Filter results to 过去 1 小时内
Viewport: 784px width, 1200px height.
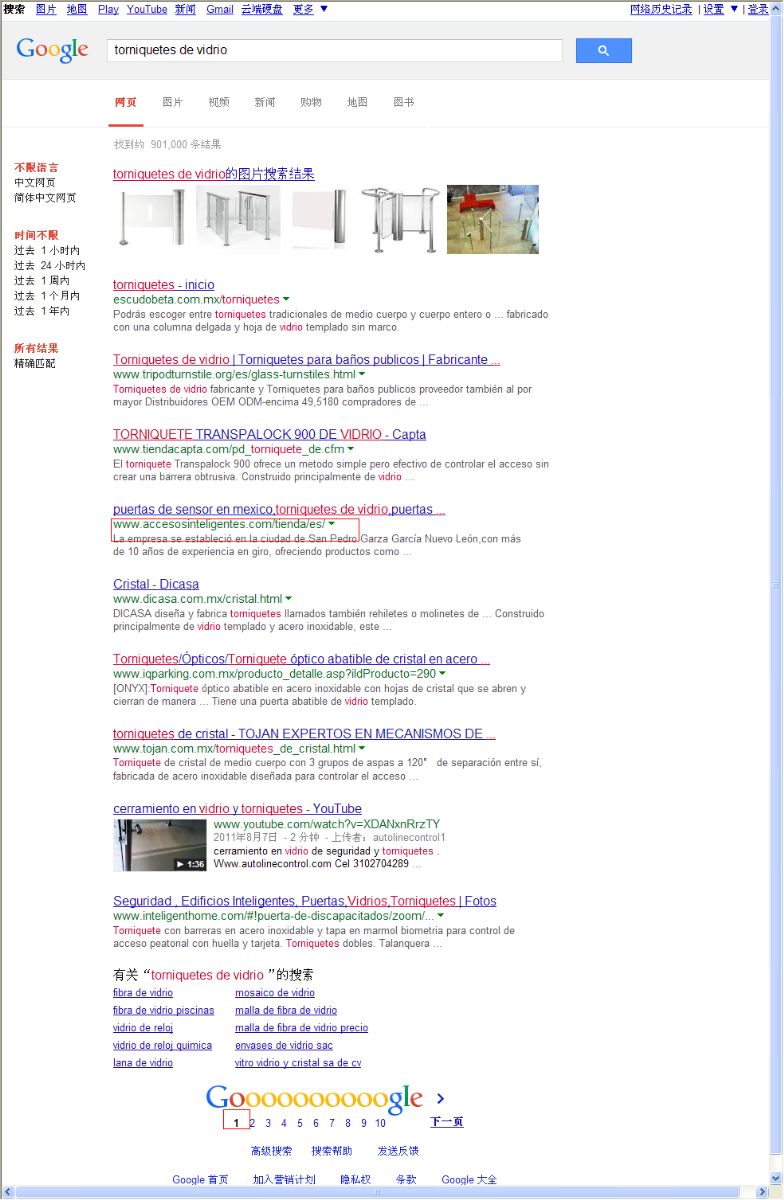[x=47, y=250]
